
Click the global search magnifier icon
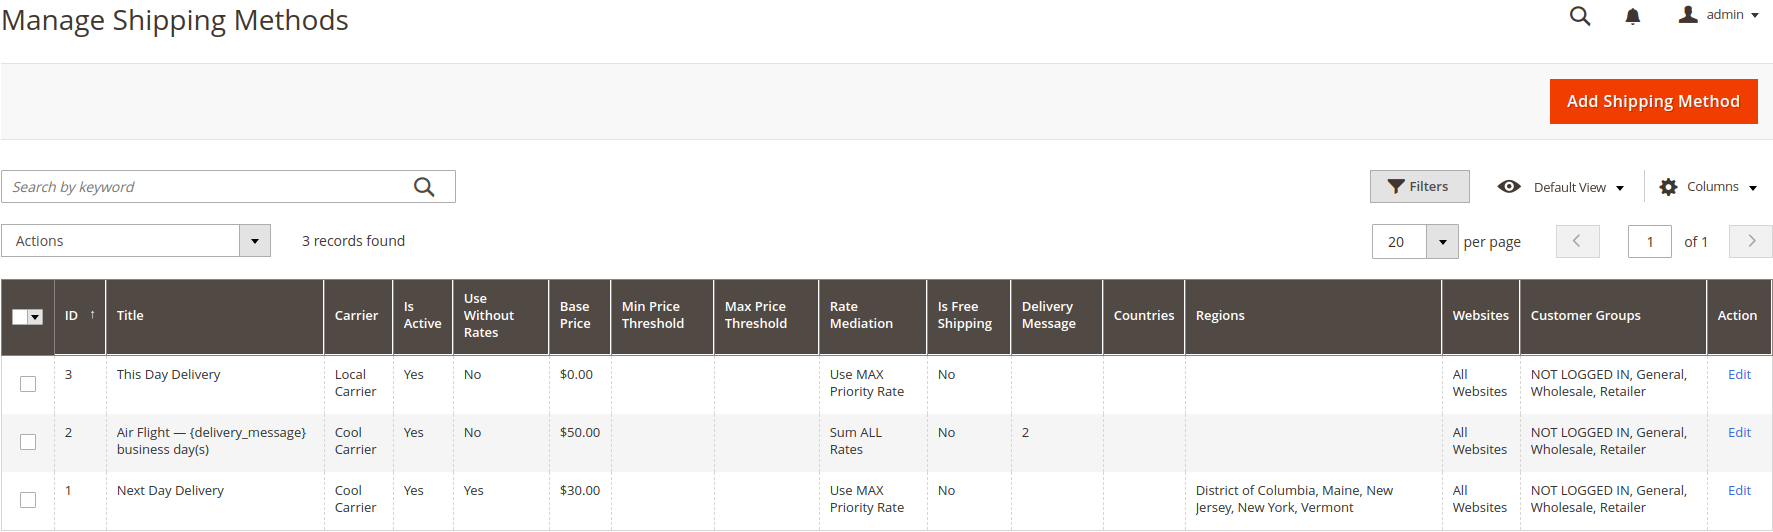point(1580,16)
